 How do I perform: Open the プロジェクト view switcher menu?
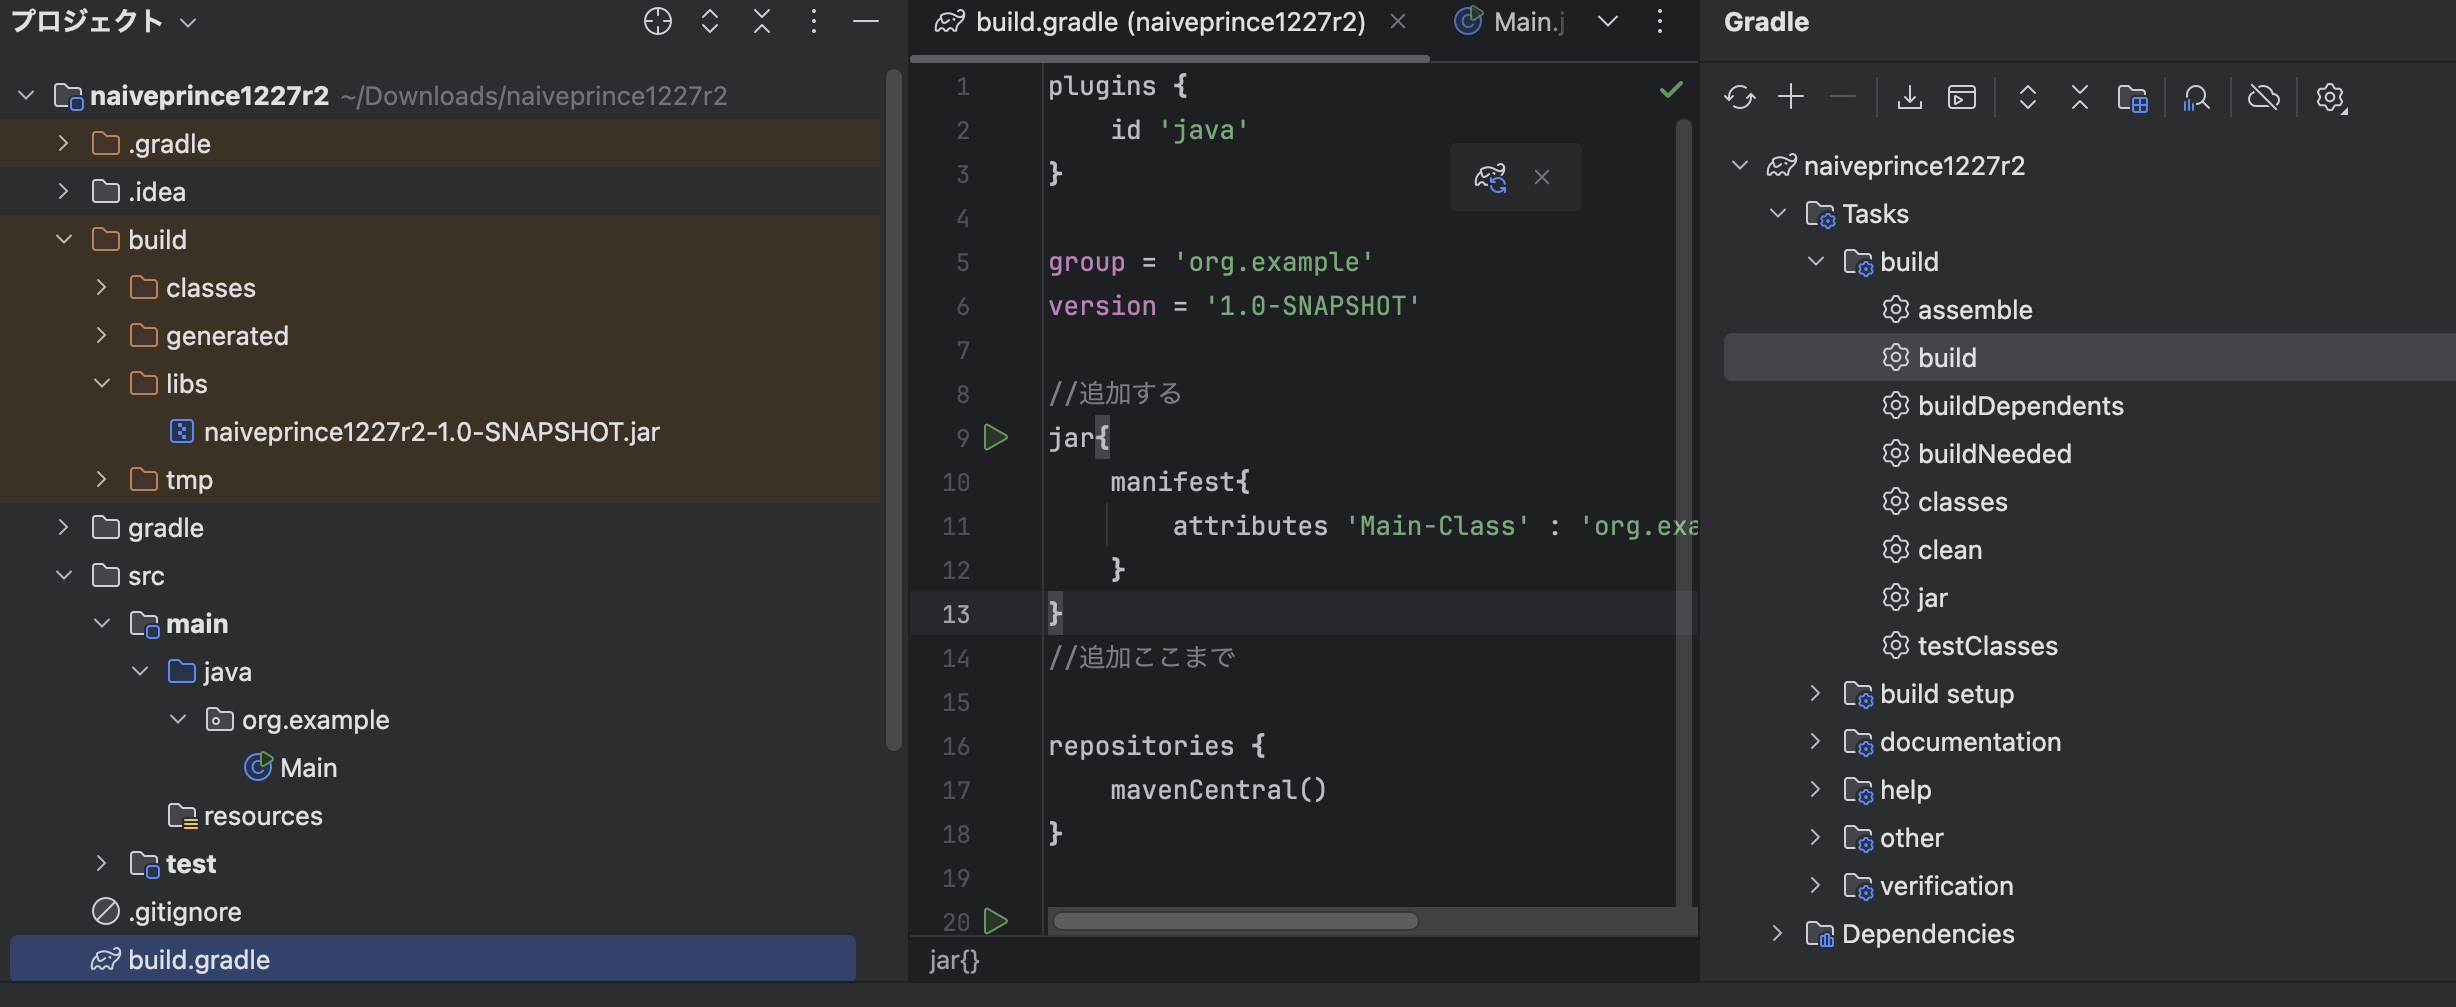188,21
